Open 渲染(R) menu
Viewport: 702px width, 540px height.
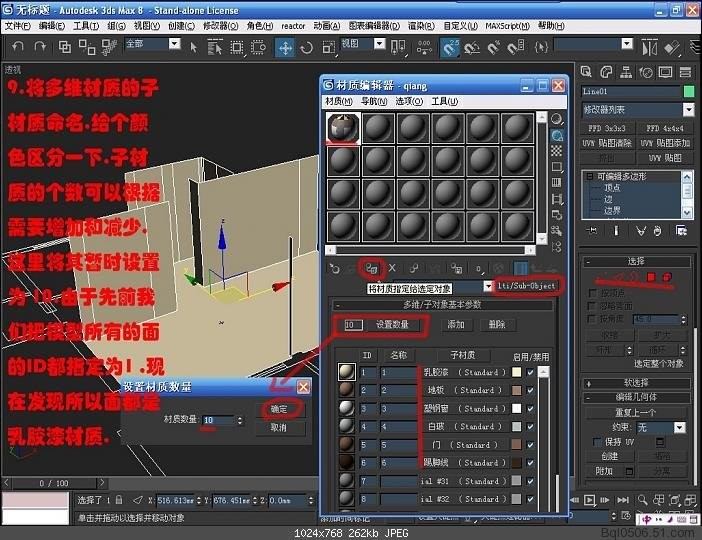point(421,26)
